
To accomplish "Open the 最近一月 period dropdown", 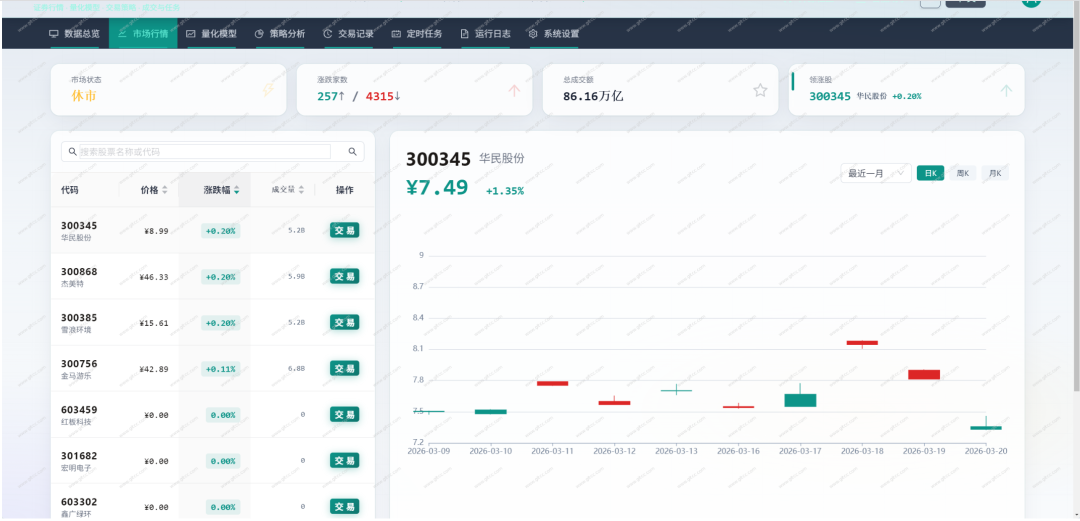I will [875, 173].
